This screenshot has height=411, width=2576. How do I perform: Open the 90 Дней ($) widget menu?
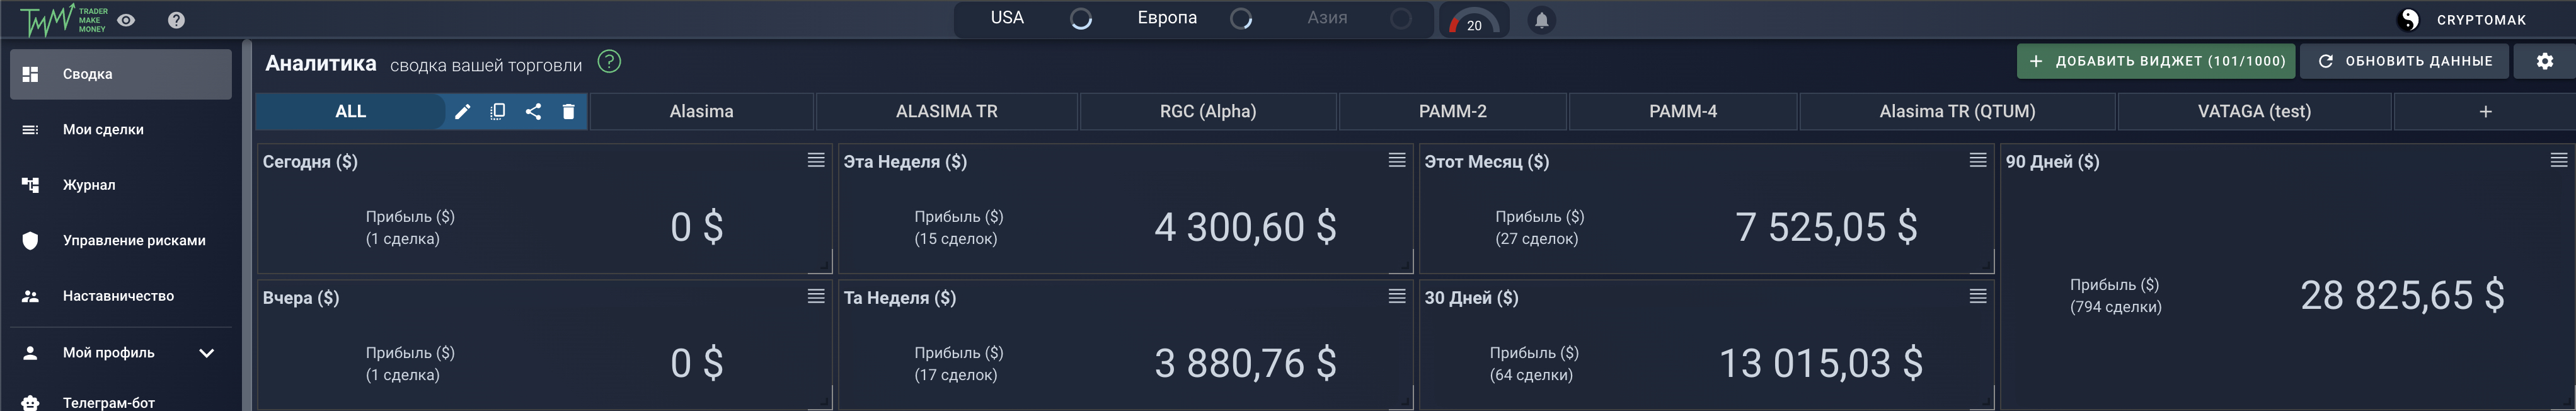[2558, 160]
